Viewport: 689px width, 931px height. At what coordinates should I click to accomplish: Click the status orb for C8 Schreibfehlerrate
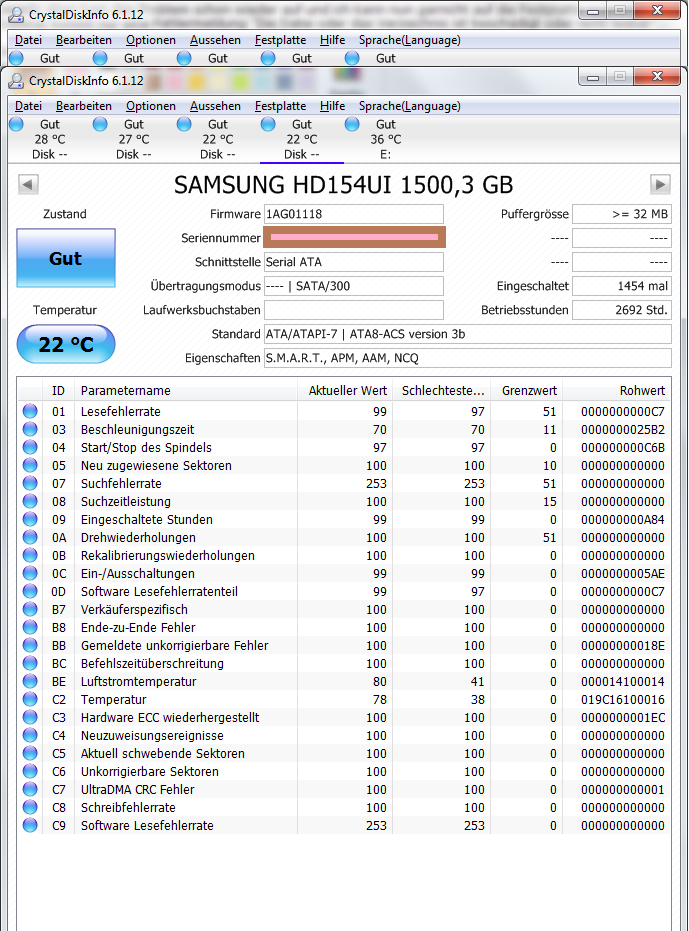coord(30,807)
